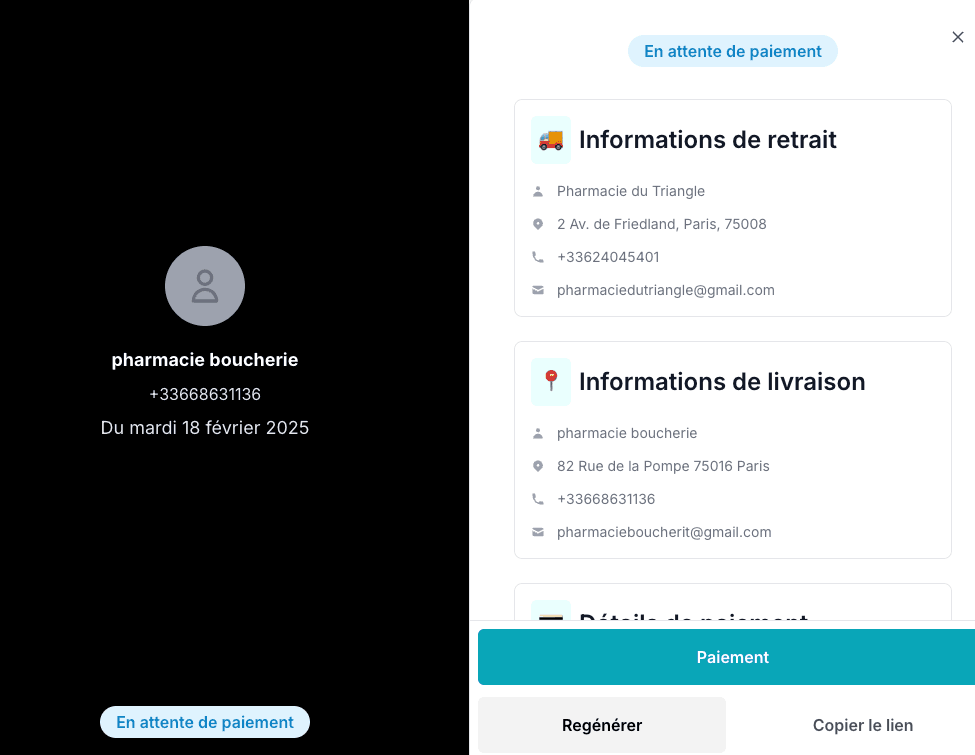
Task: Click envelope icon beside pharmaciedutriangle@gmail.com
Action: tap(538, 290)
